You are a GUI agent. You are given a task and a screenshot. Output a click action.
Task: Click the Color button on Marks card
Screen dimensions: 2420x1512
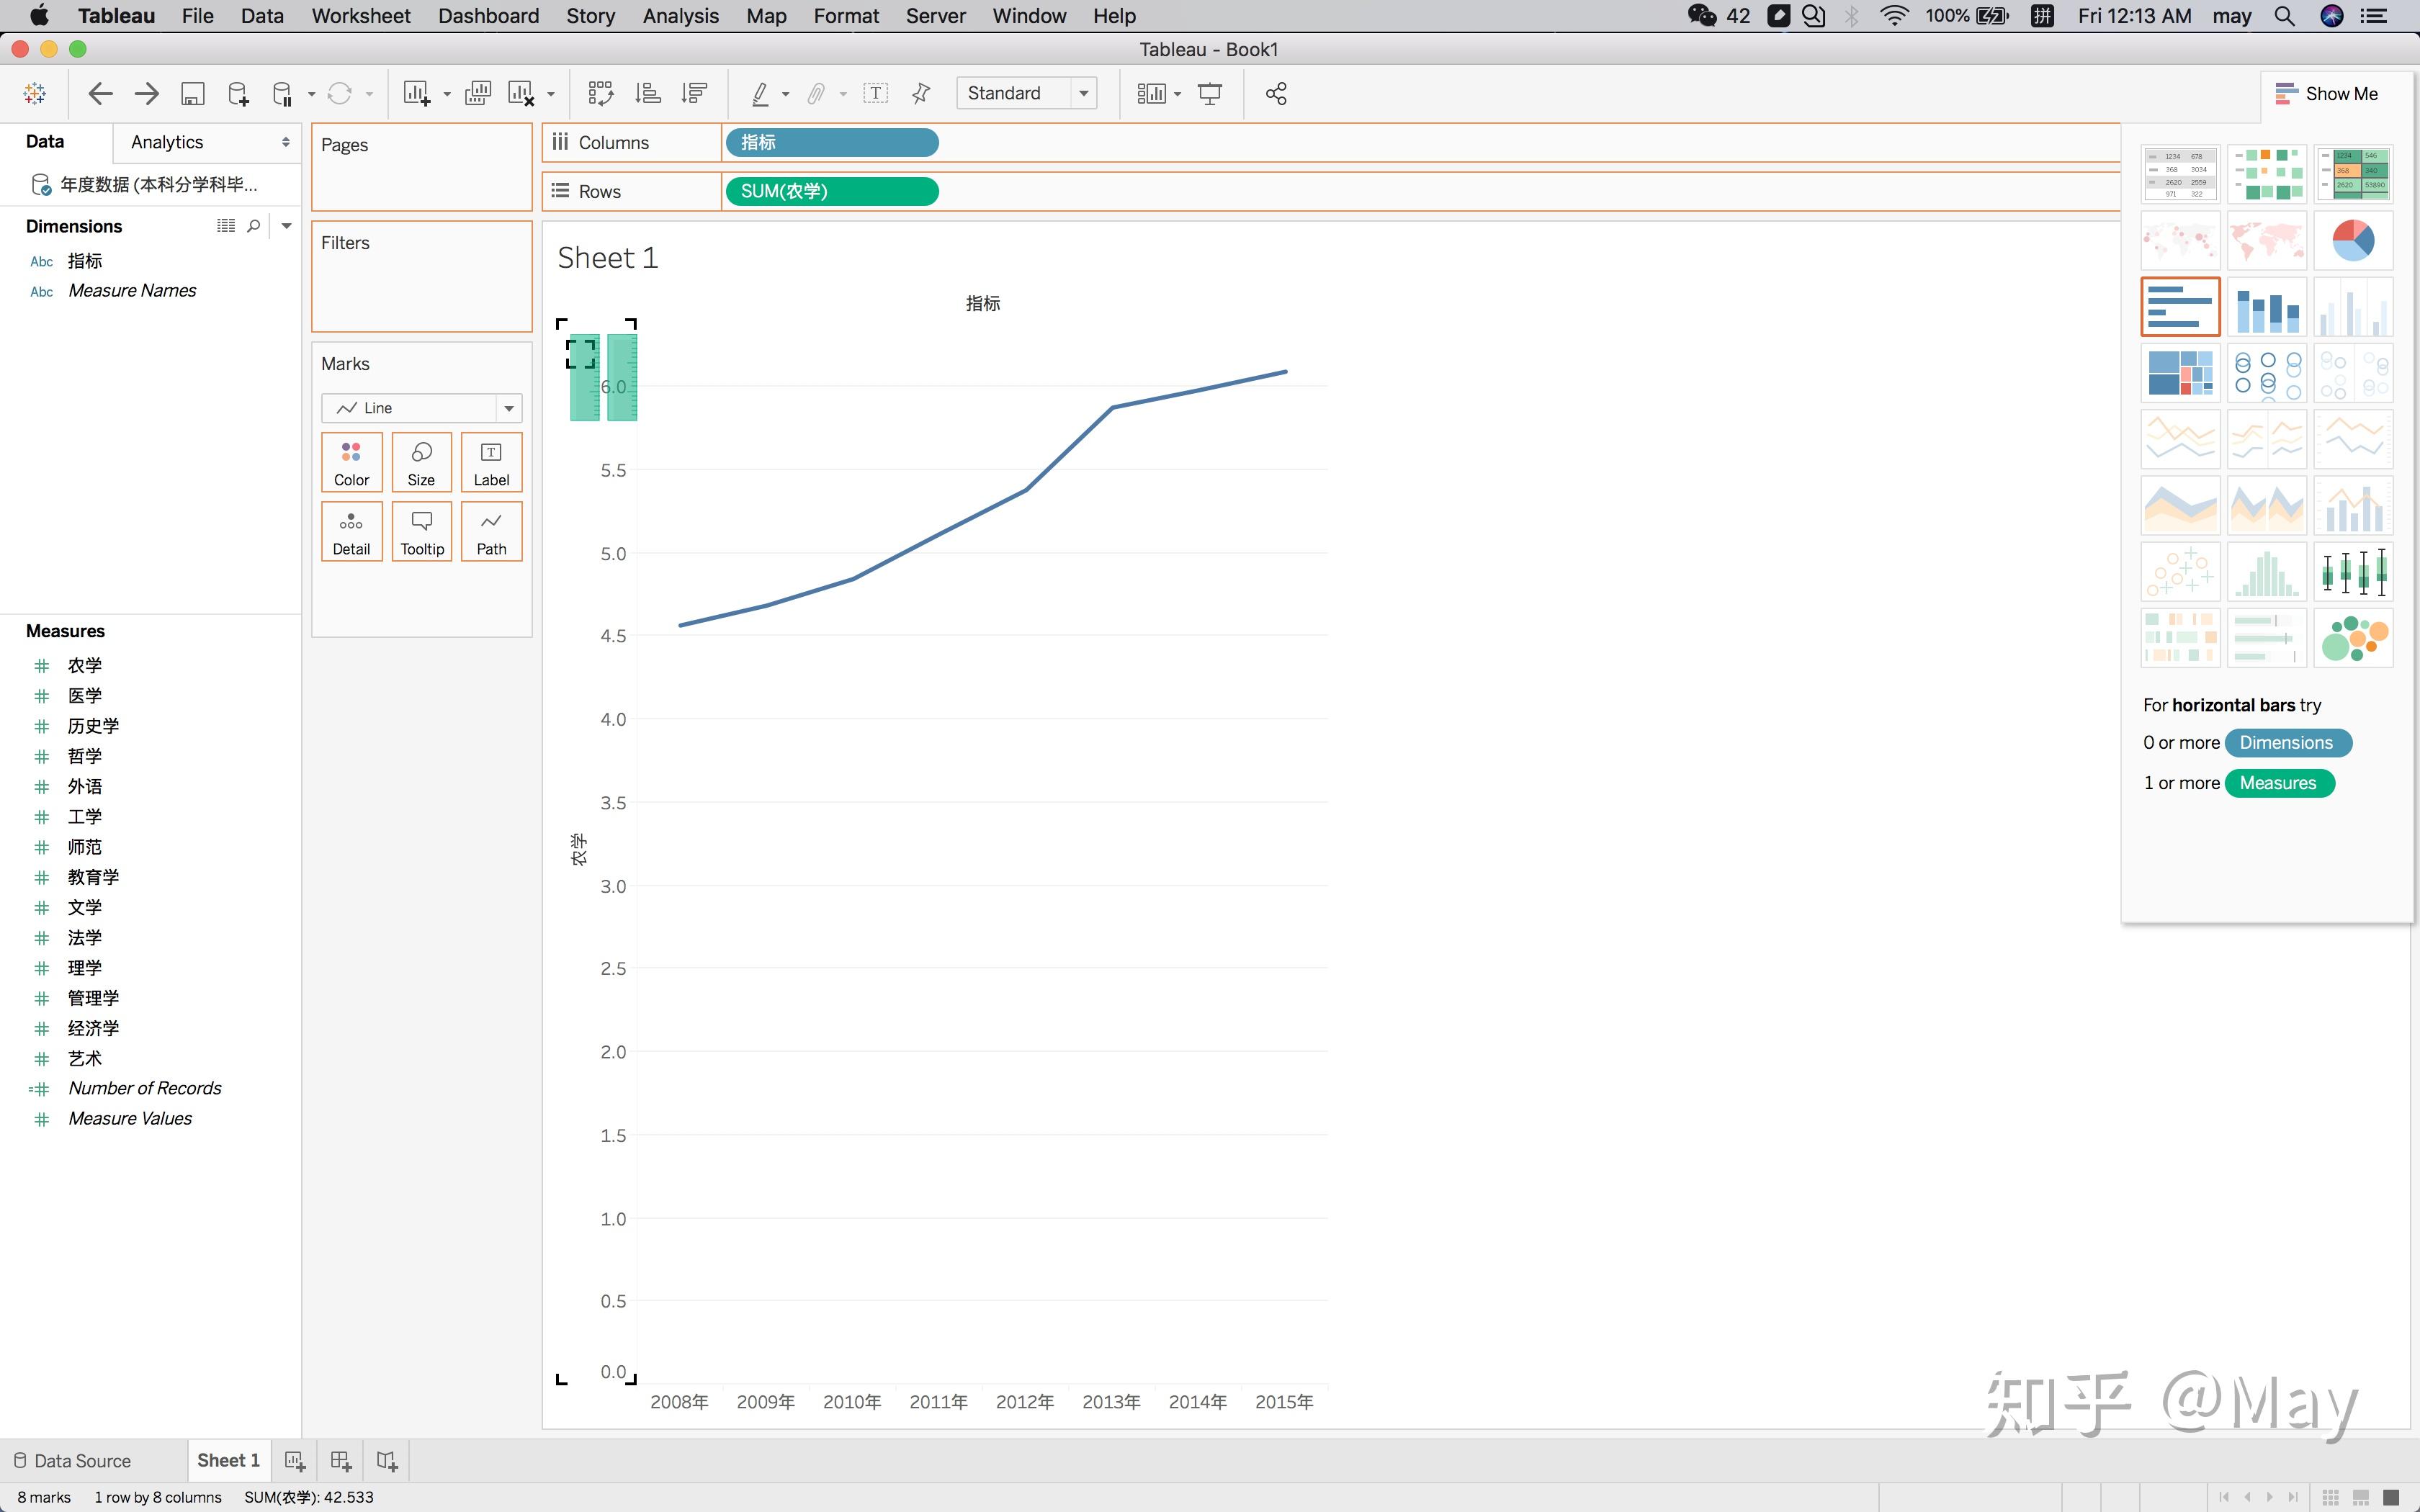click(x=351, y=462)
